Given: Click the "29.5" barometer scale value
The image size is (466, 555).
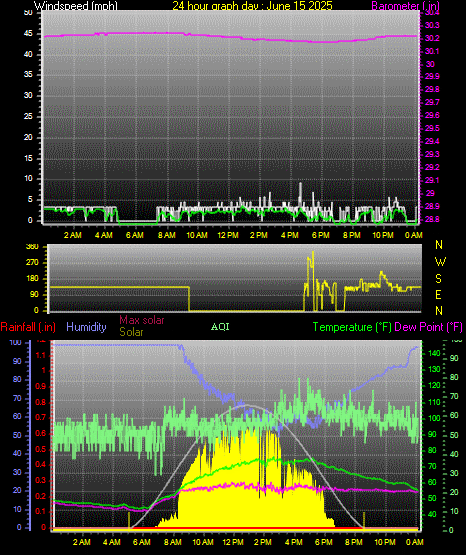Looking at the screenshot, I should pos(432,128).
